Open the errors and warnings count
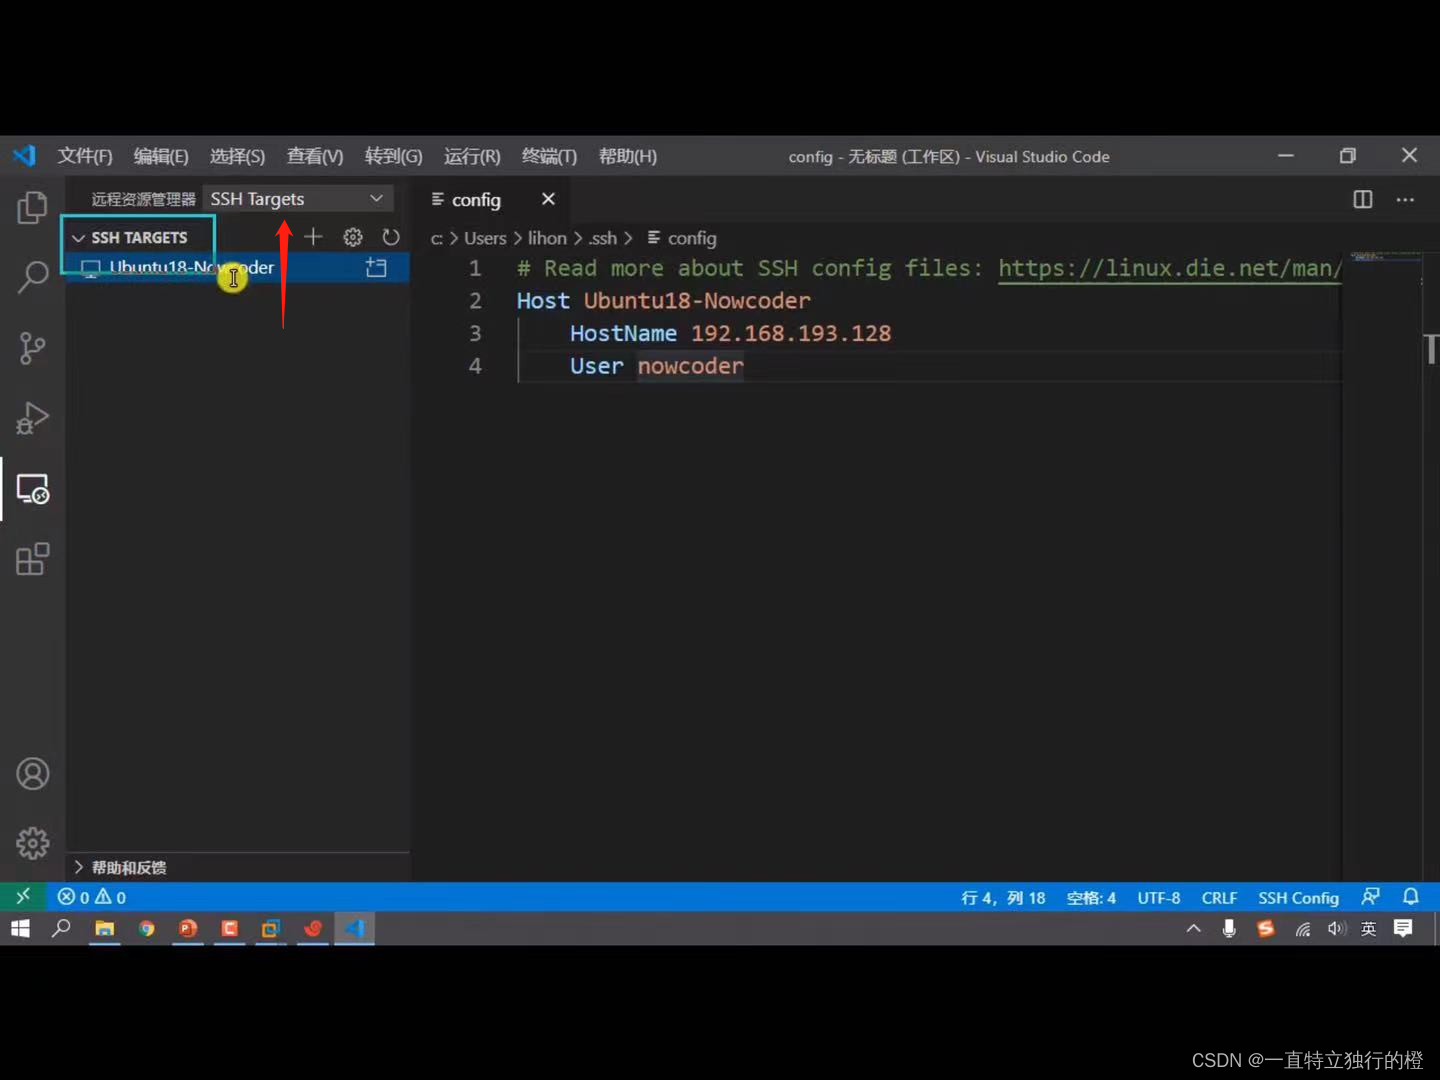Screen dimensions: 1440x1080 [x=92, y=897]
